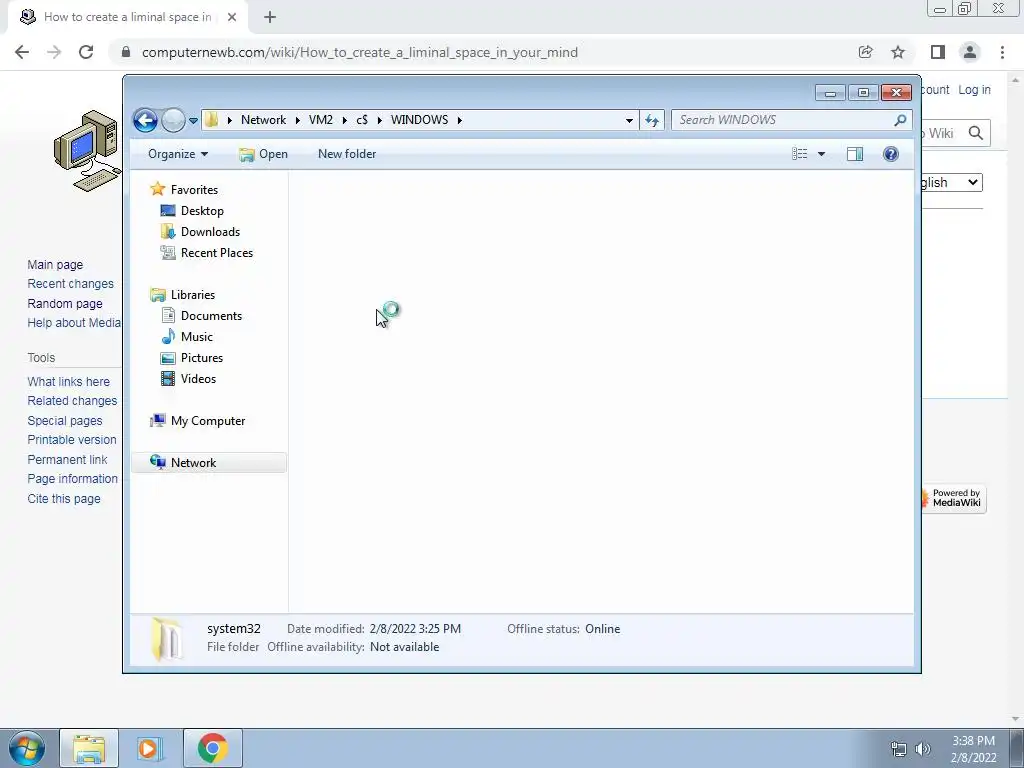Open recent locations dropdown arrow
Viewport: 1024px width, 768px height.
coord(193,121)
